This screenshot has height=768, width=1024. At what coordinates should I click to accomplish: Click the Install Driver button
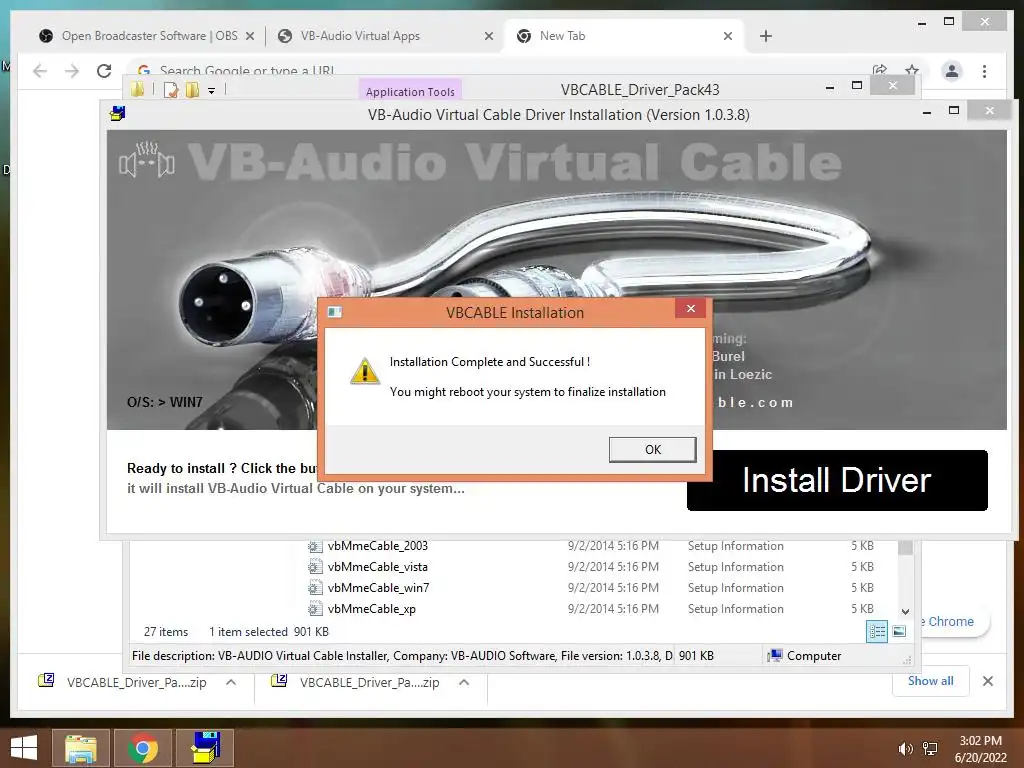(x=837, y=480)
